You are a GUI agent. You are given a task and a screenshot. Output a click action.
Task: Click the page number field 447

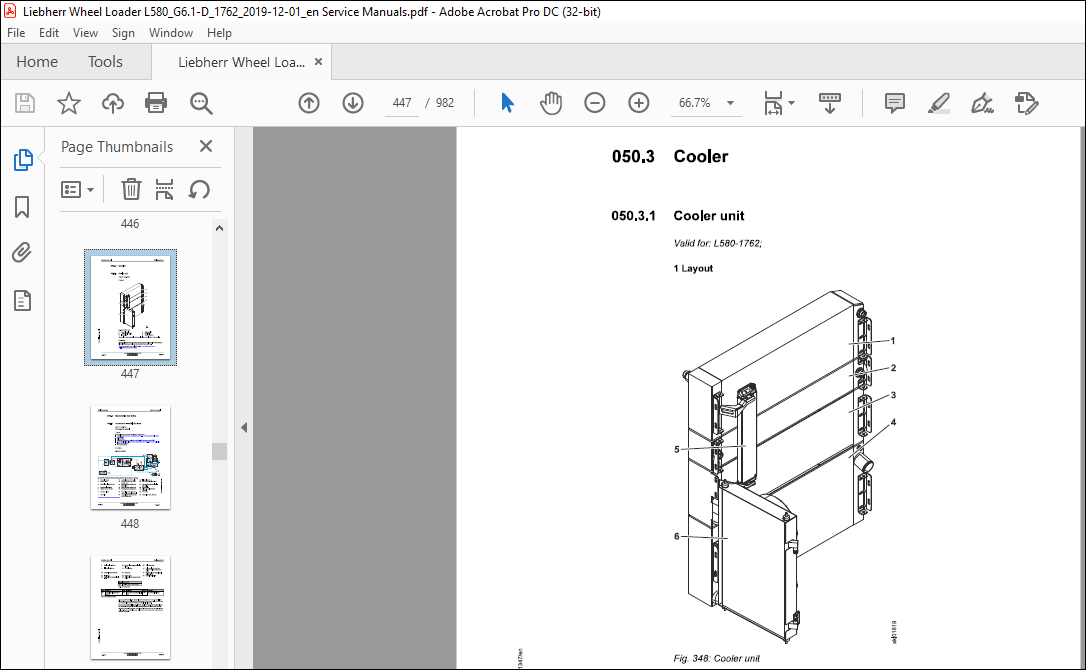402,103
